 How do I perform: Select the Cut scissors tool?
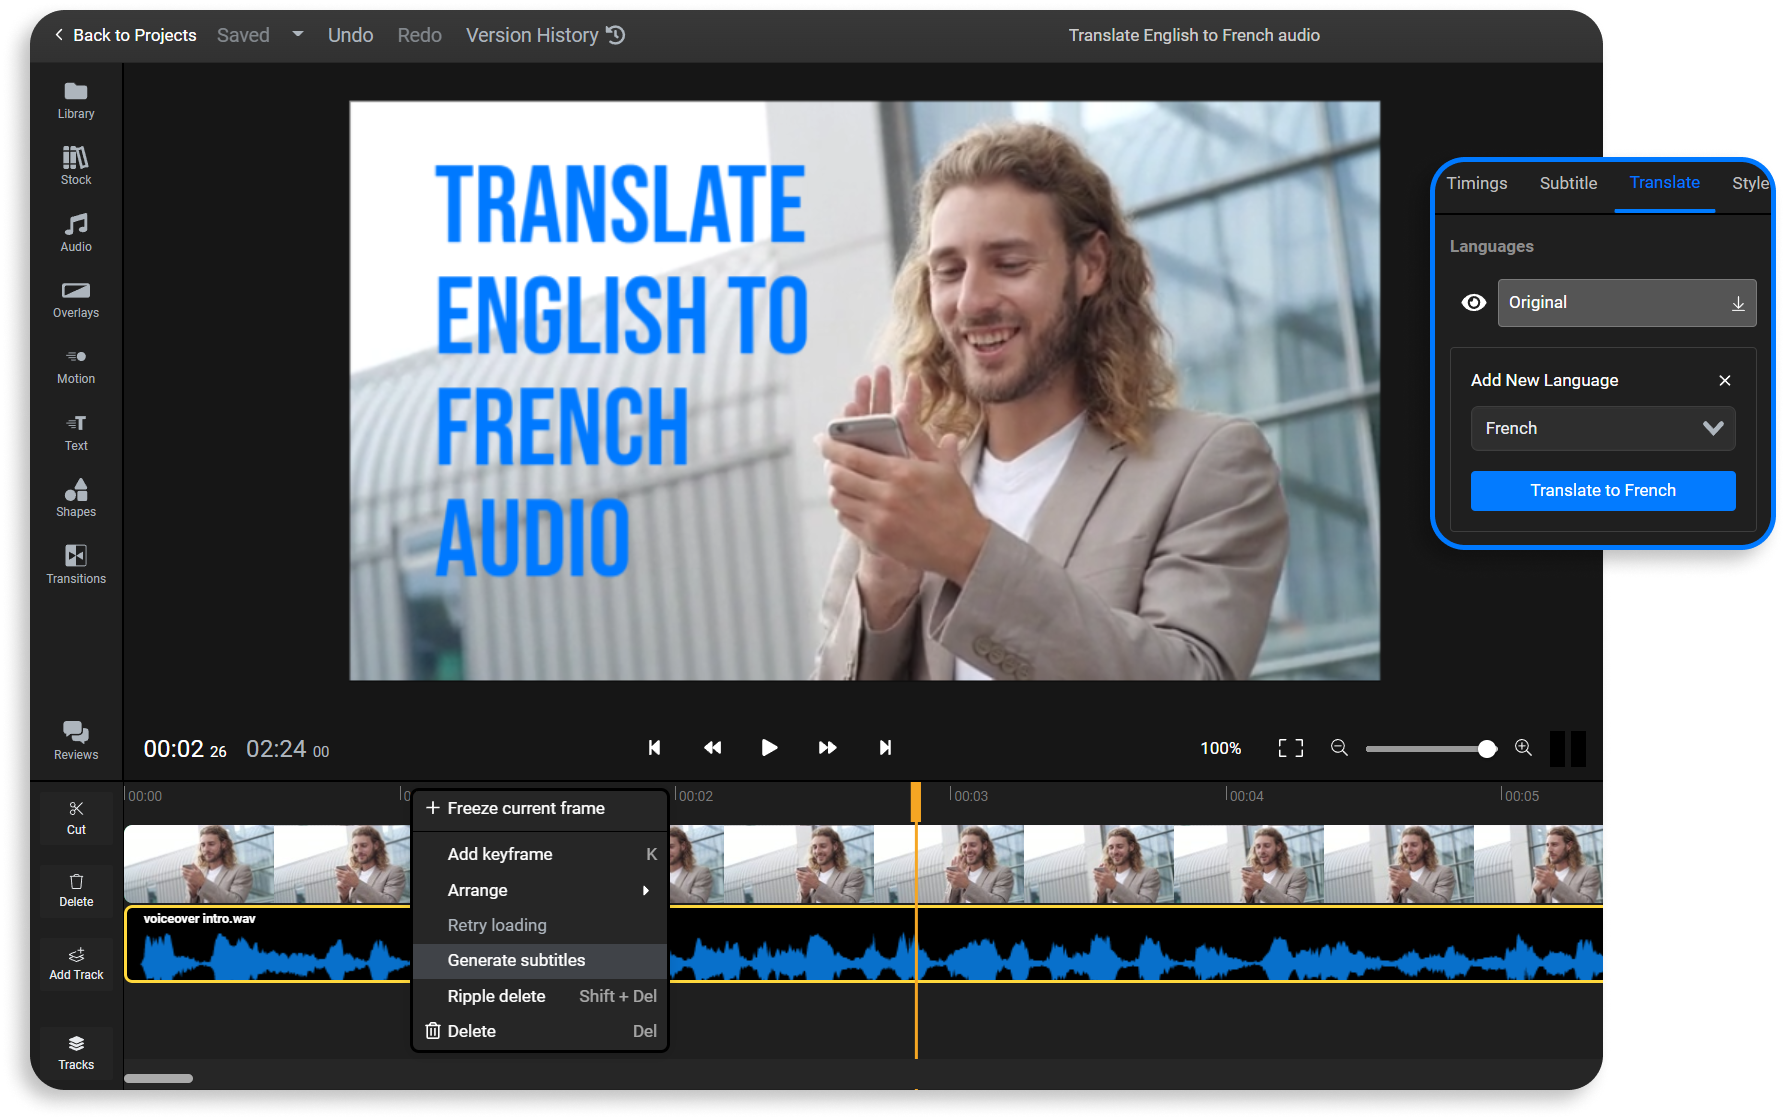tap(76, 817)
